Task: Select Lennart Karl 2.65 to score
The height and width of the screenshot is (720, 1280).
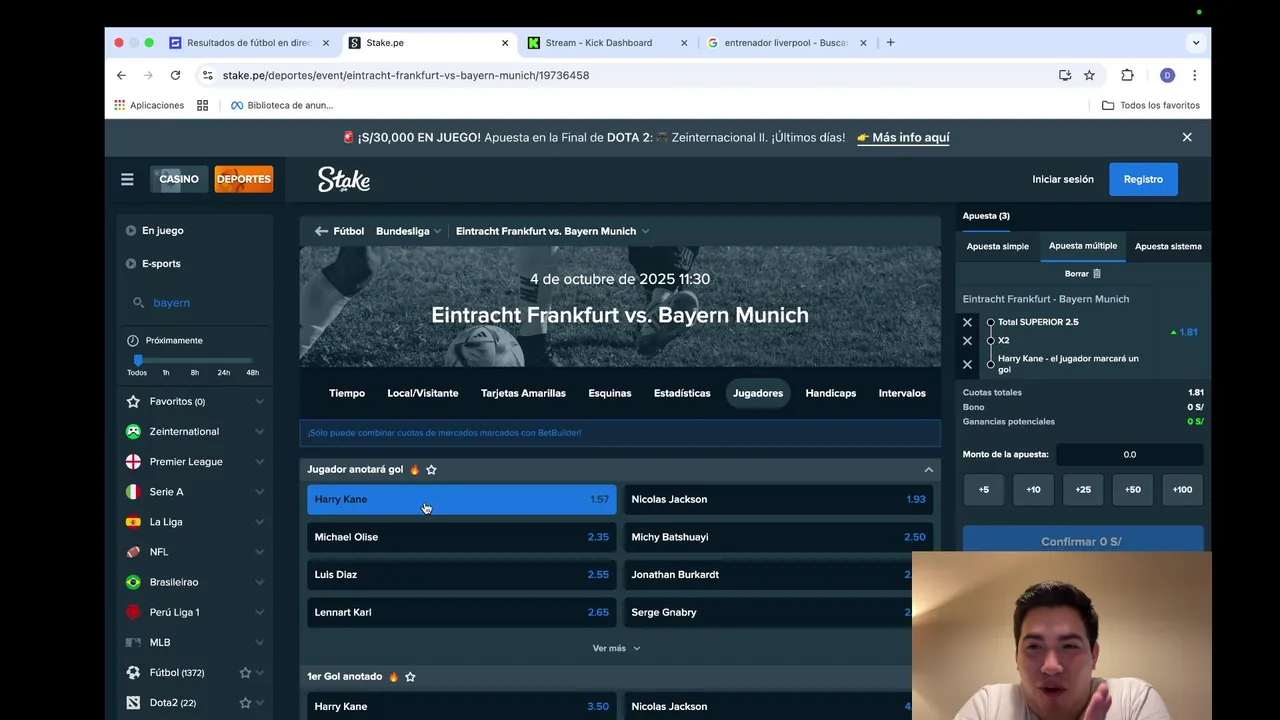Action: coord(462,612)
